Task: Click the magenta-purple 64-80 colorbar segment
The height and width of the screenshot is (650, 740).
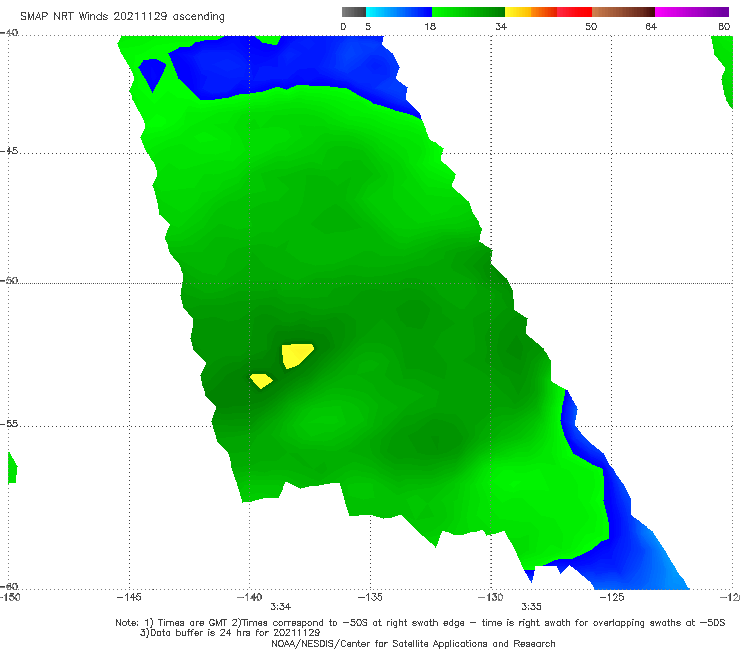Action: coord(692,12)
